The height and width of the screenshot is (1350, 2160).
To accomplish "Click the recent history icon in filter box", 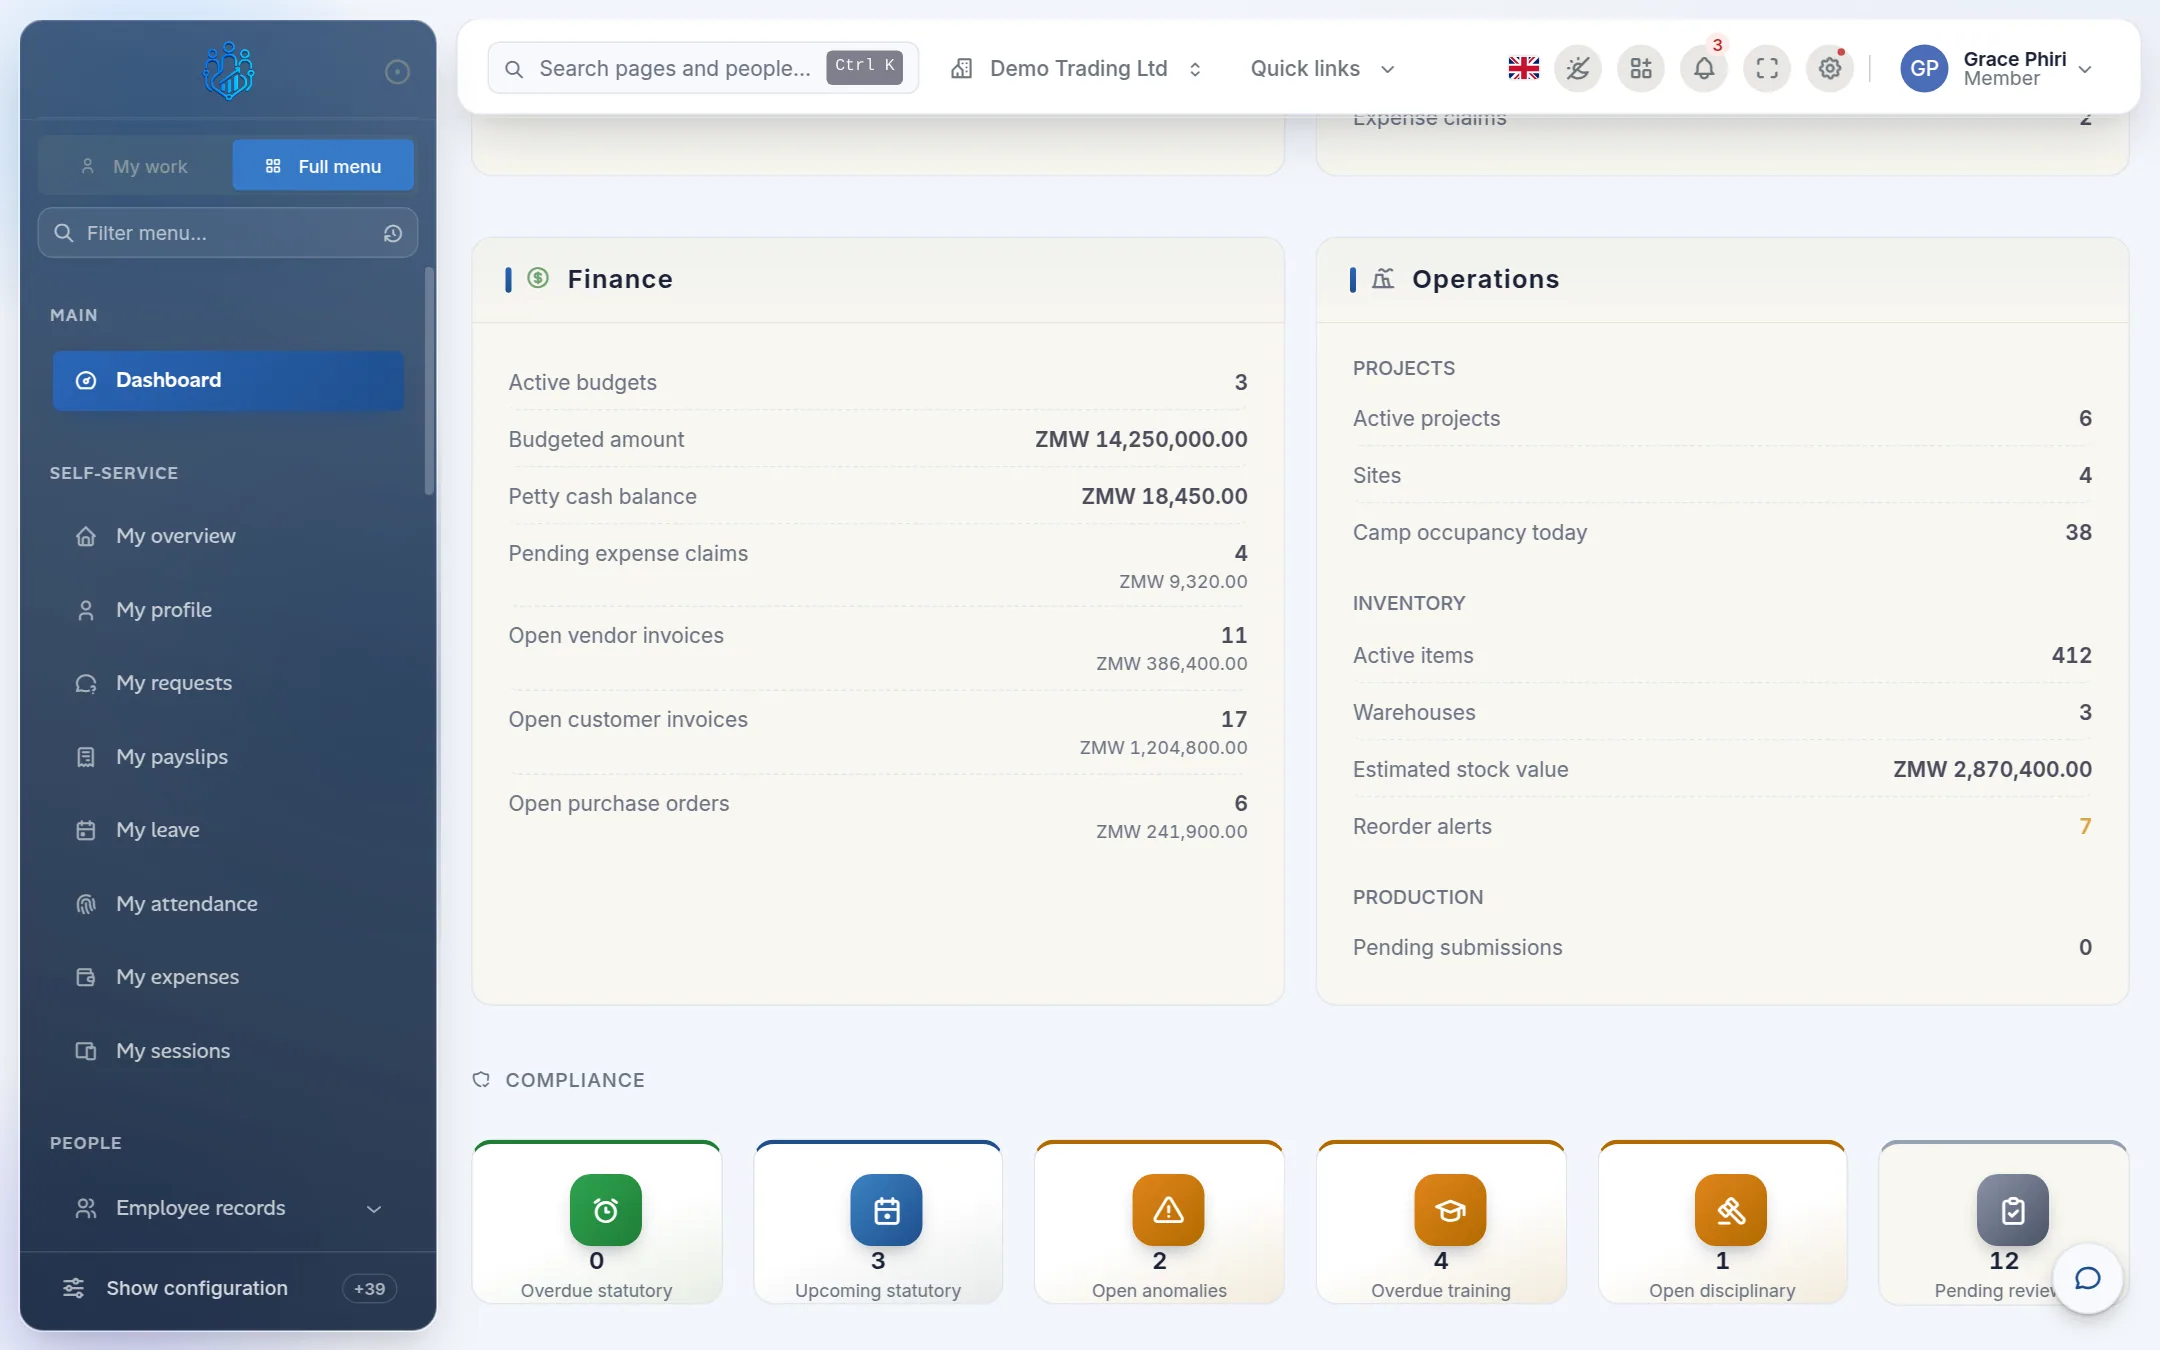I will [393, 233].
